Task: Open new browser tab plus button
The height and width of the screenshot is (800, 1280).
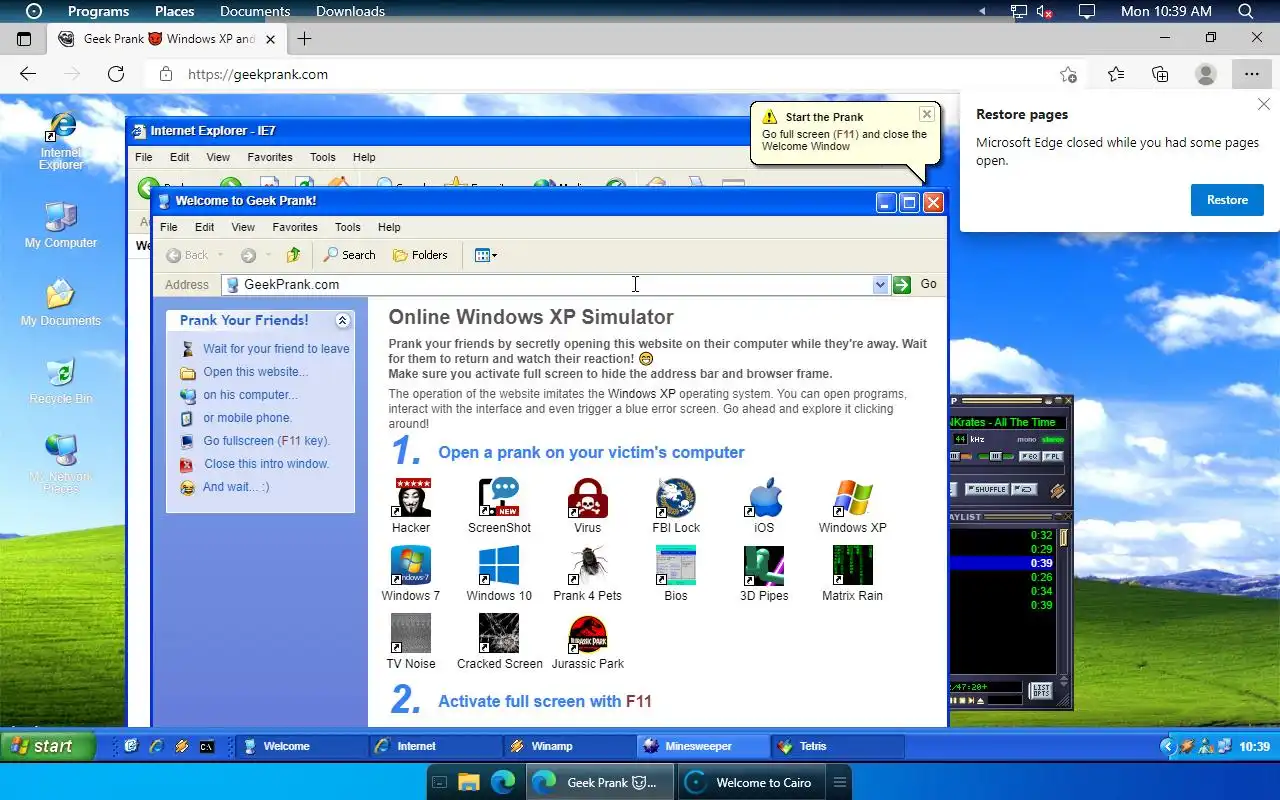Action: tap(304, 39)
